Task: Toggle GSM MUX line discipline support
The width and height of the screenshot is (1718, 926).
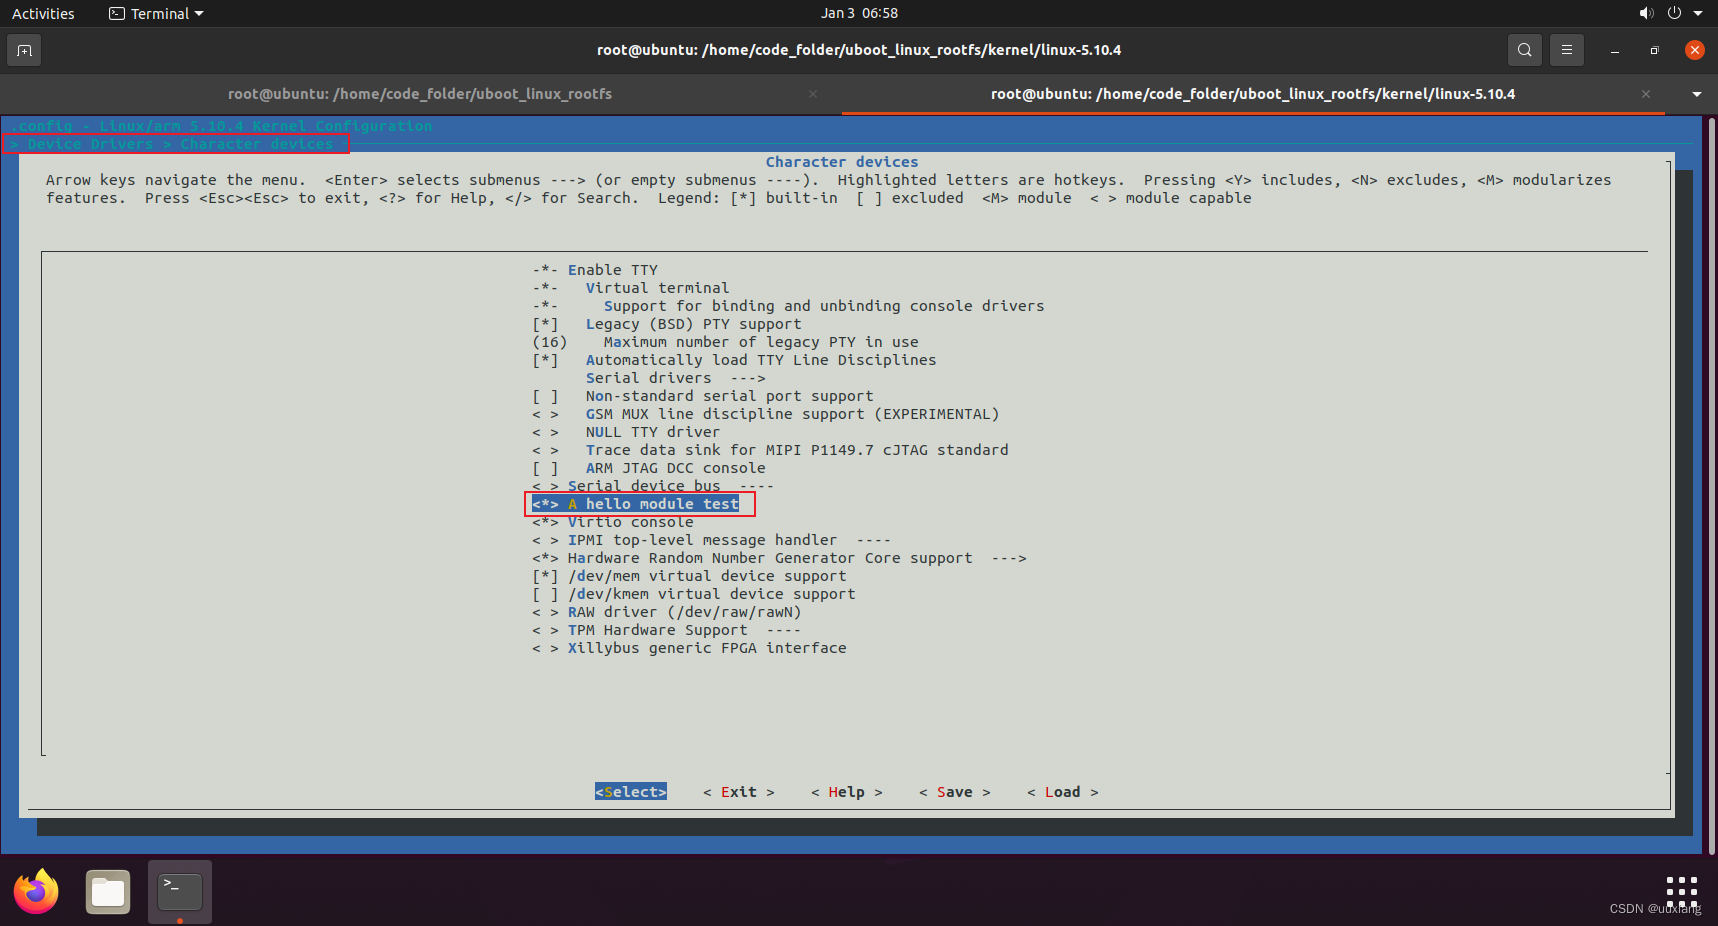Action: point(766,414)
